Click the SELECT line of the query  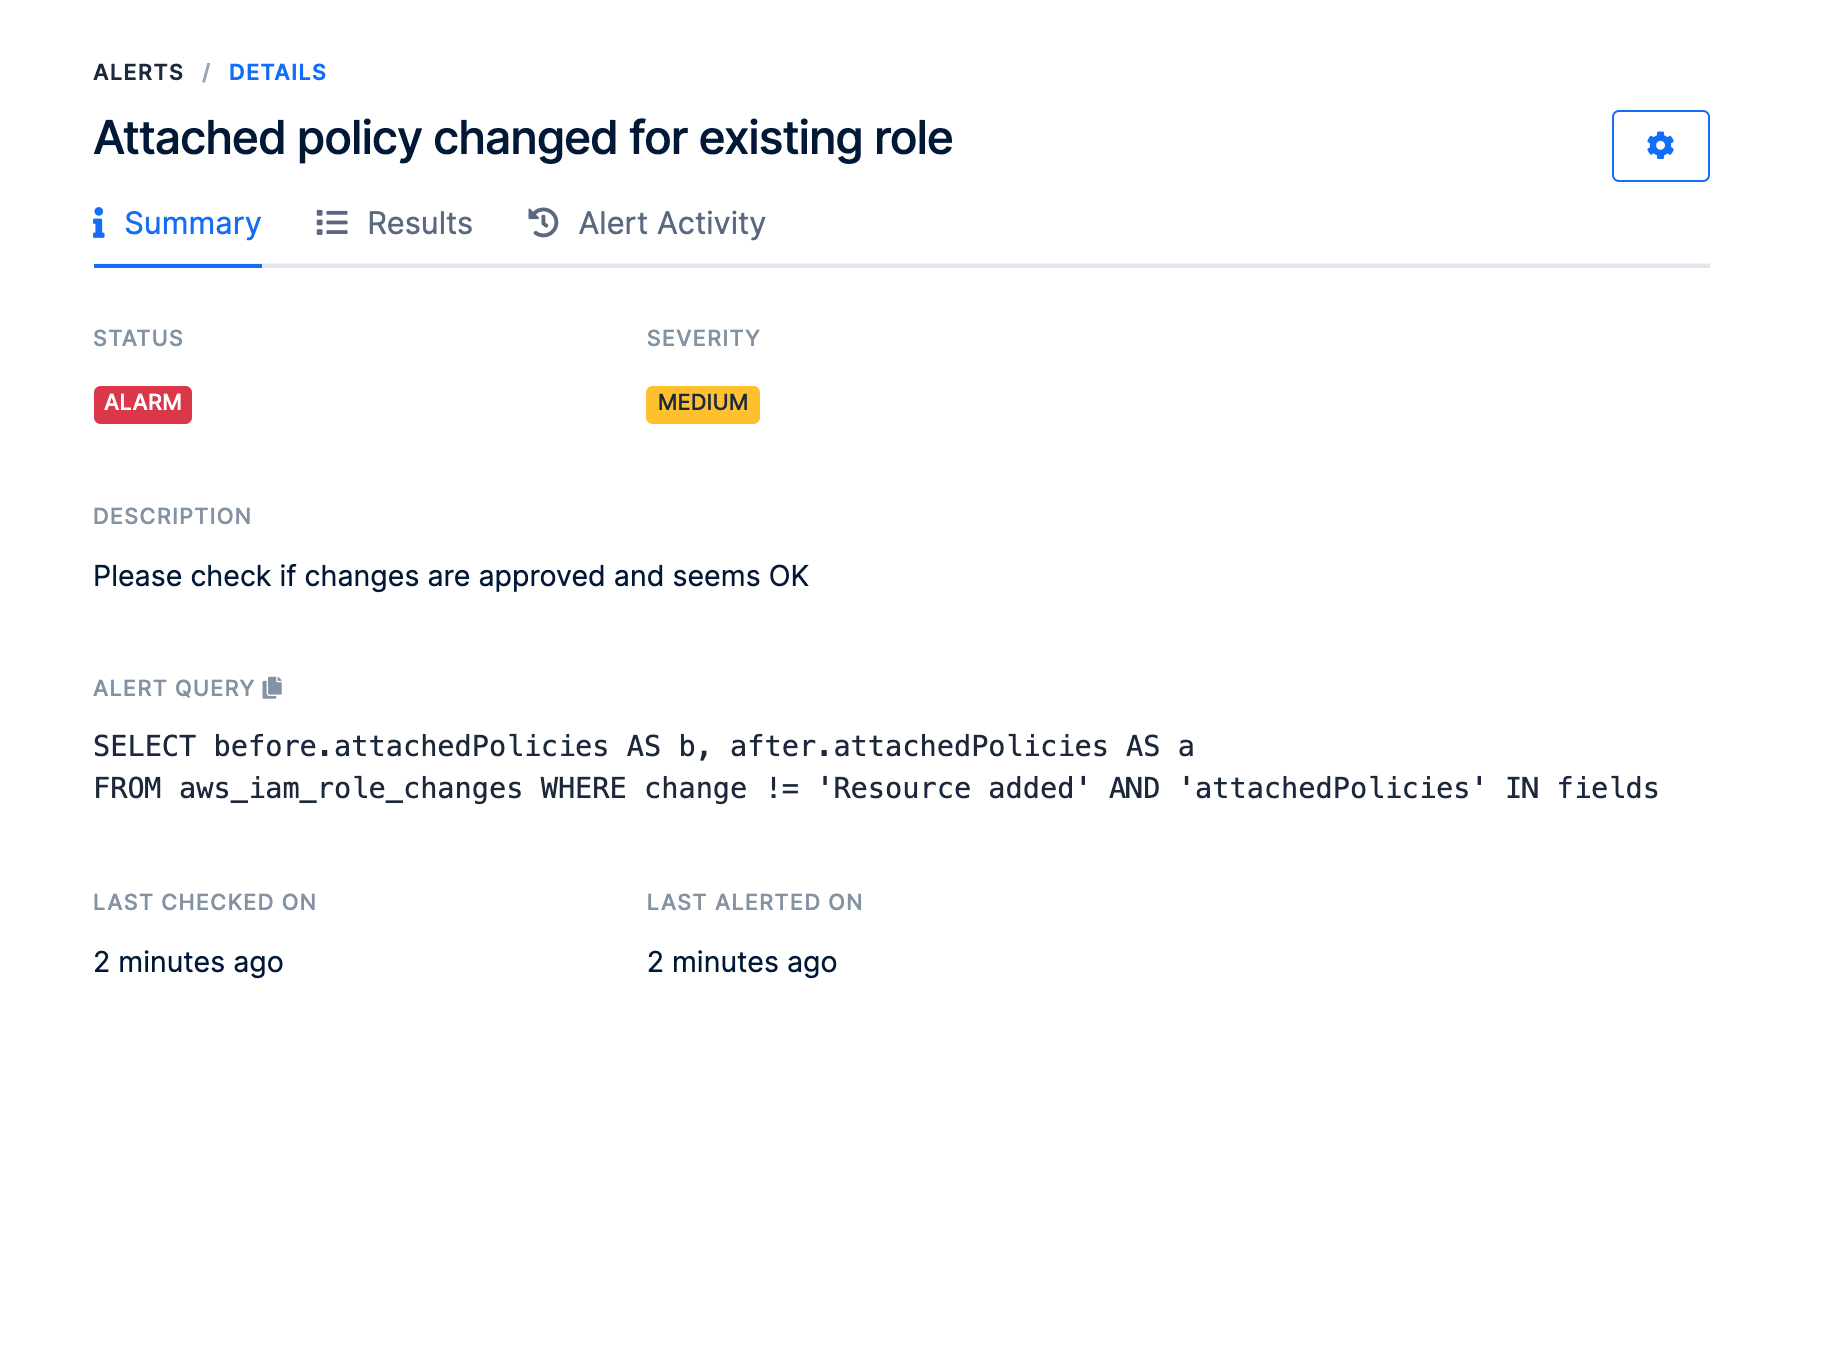point(642,746)
